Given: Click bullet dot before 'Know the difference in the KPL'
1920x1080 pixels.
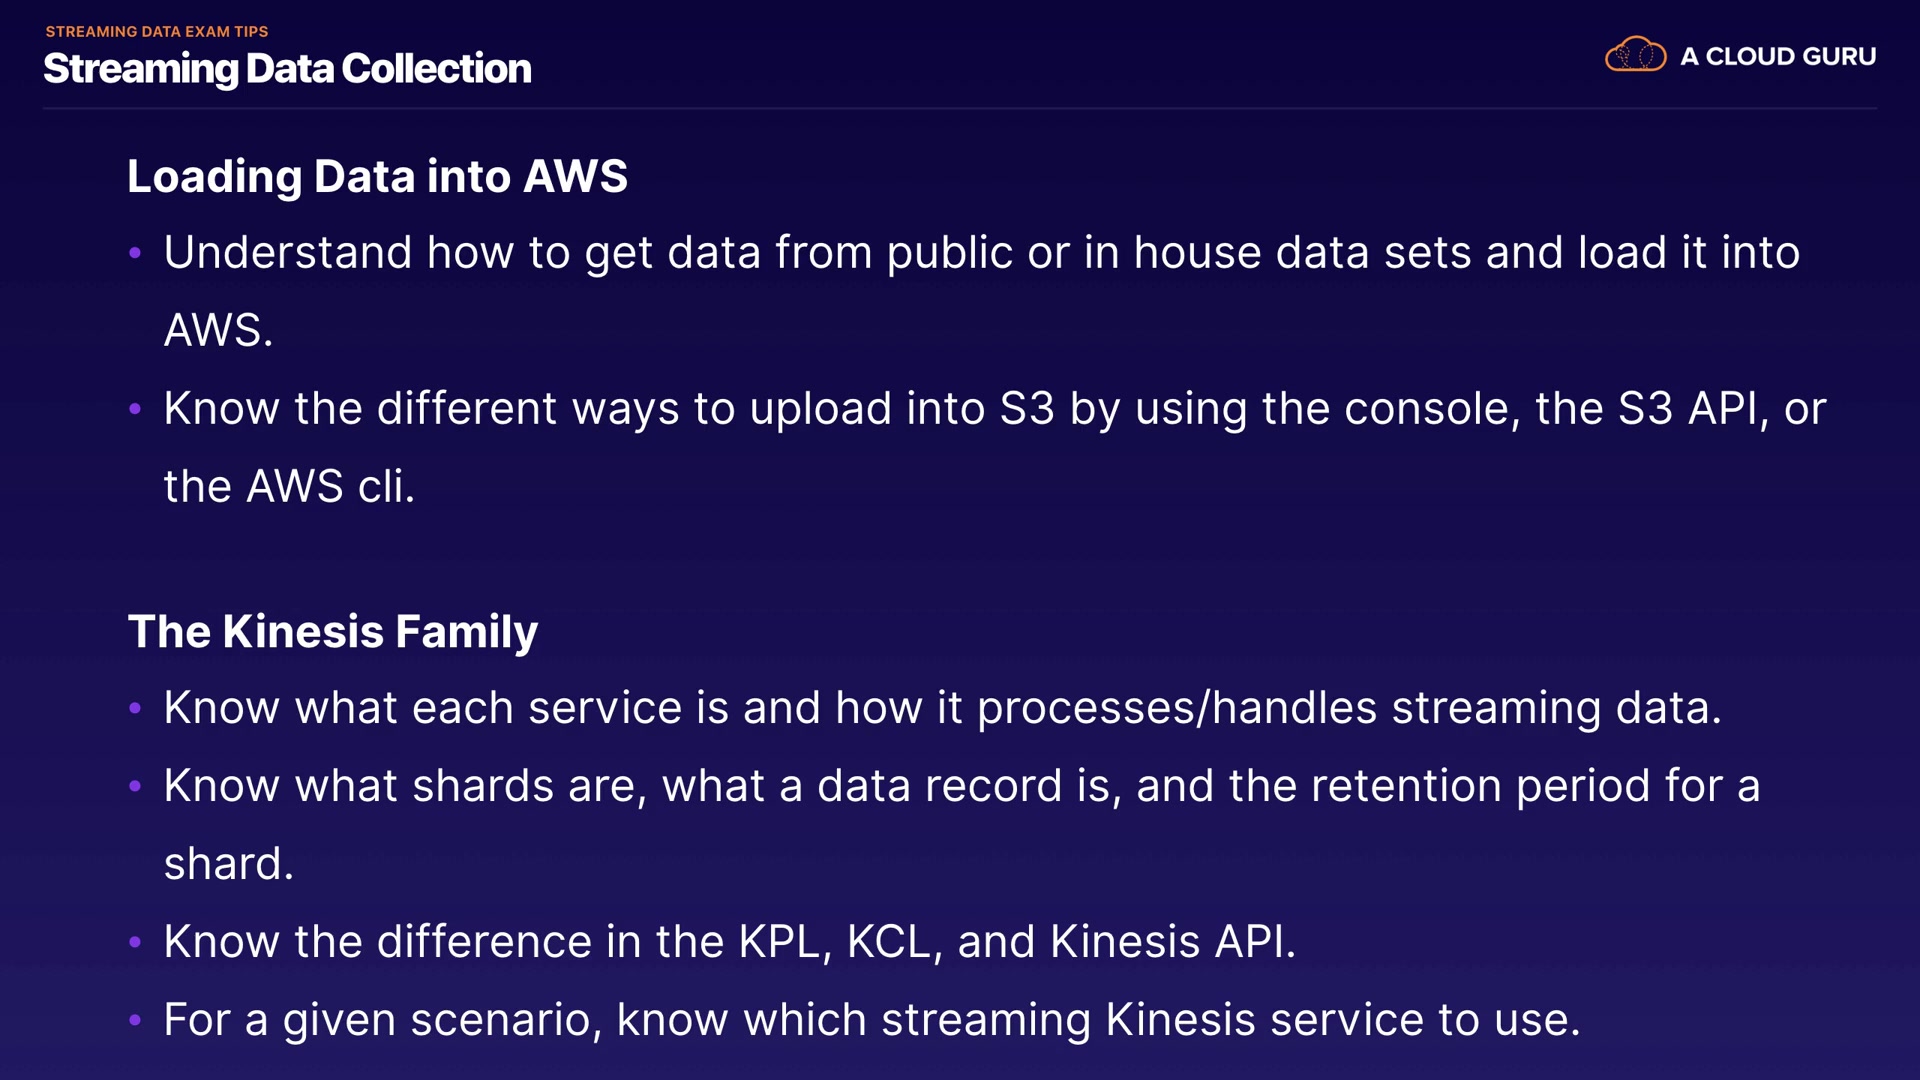Looking at the screenshot, I should pyautogui.click(x=135, y=942).
